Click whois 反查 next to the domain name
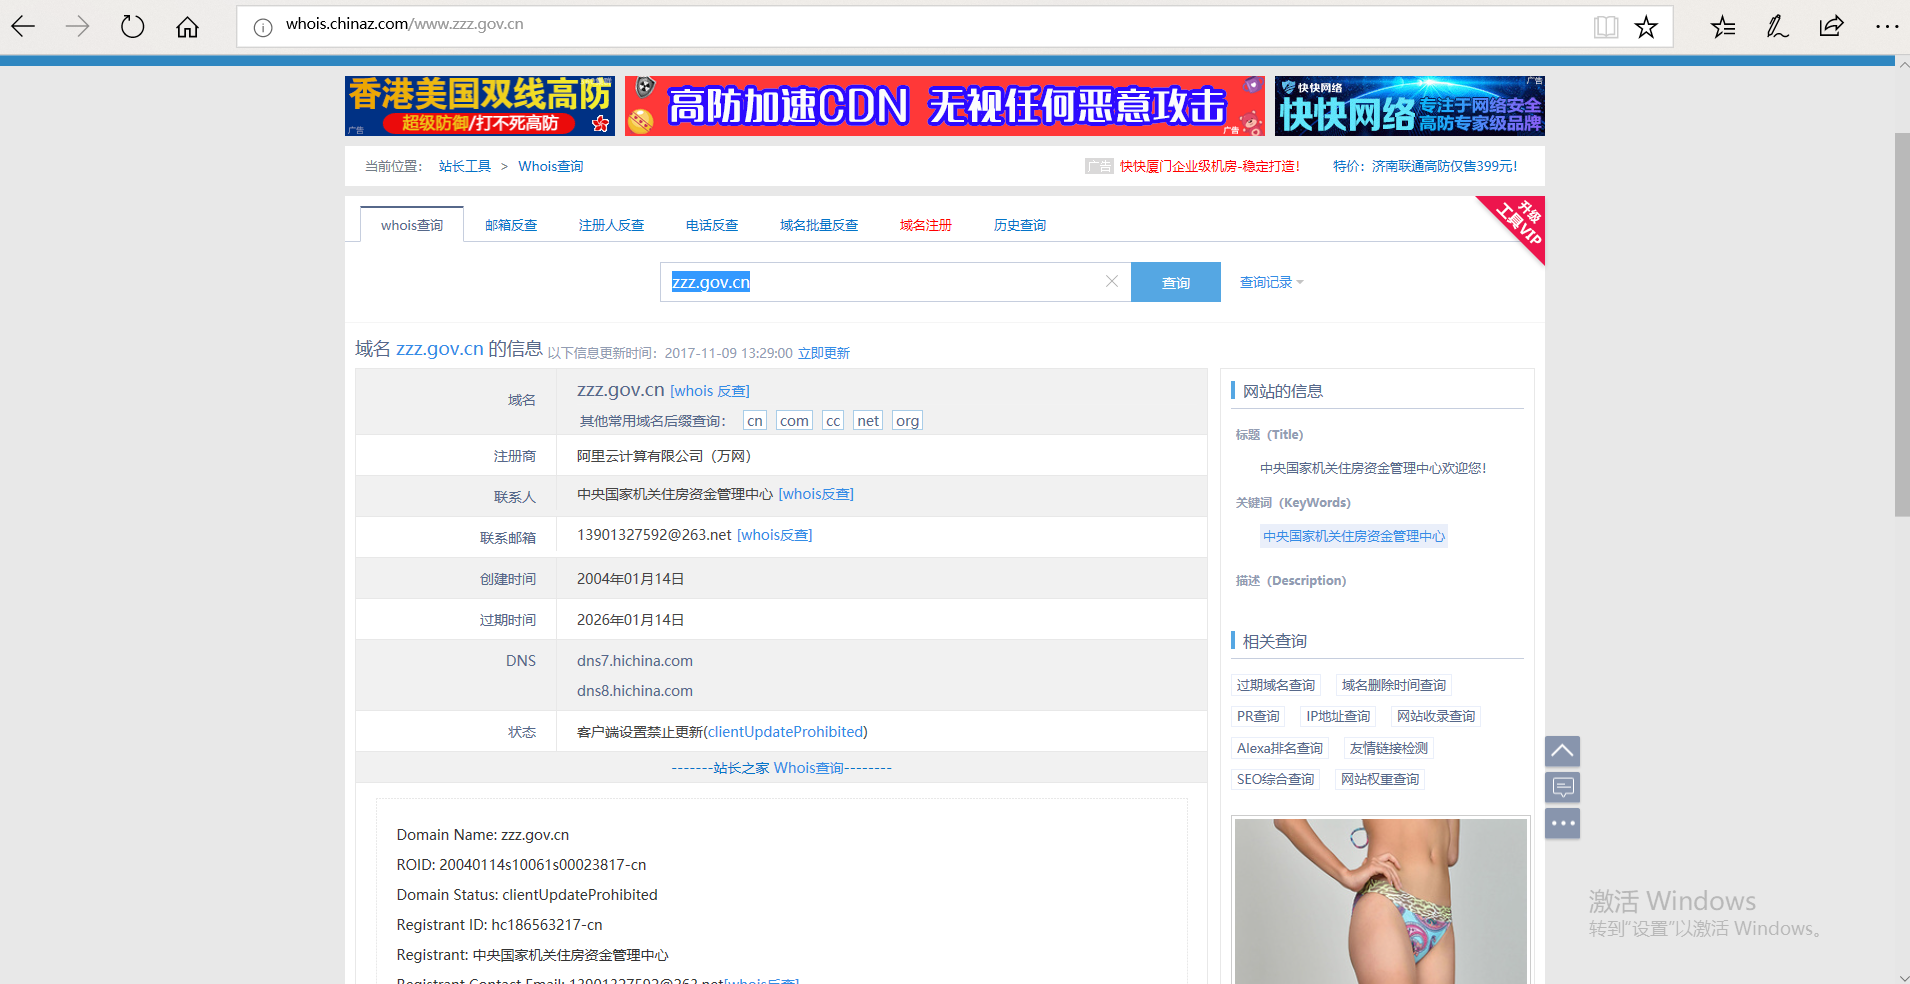This screenshot has width=1910, height=984. pyautogui.click(x=709, y=391)
